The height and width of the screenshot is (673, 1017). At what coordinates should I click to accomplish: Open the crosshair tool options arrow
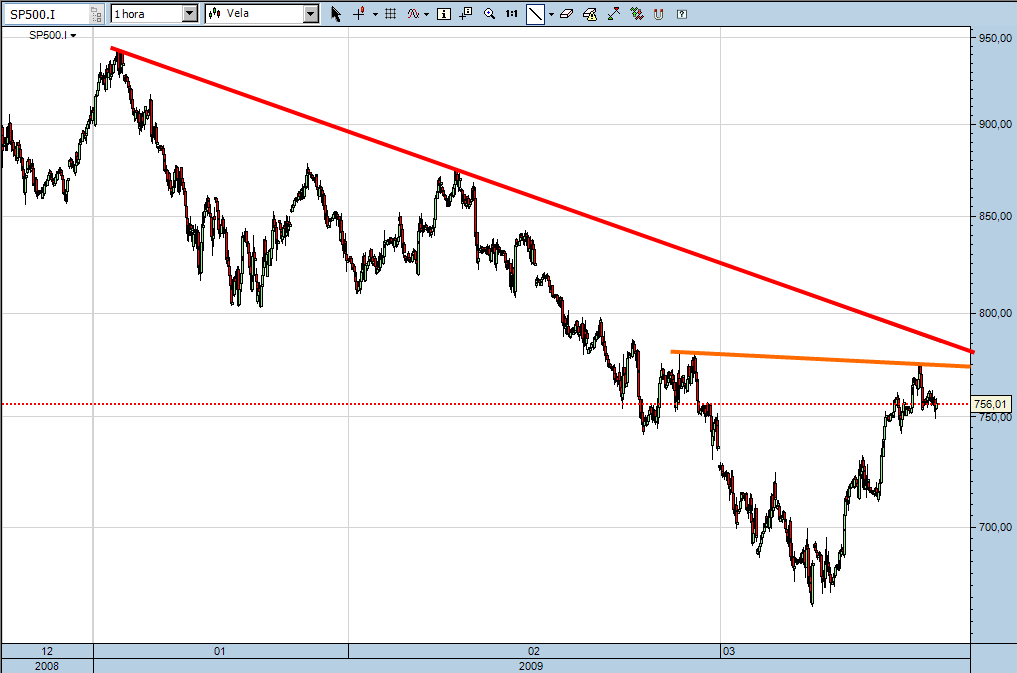(x=375, y=14)
